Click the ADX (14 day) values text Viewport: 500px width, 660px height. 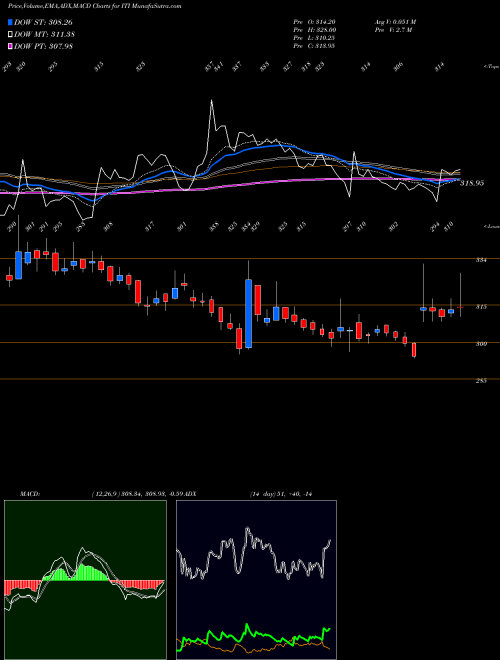(x=281, y=494)
